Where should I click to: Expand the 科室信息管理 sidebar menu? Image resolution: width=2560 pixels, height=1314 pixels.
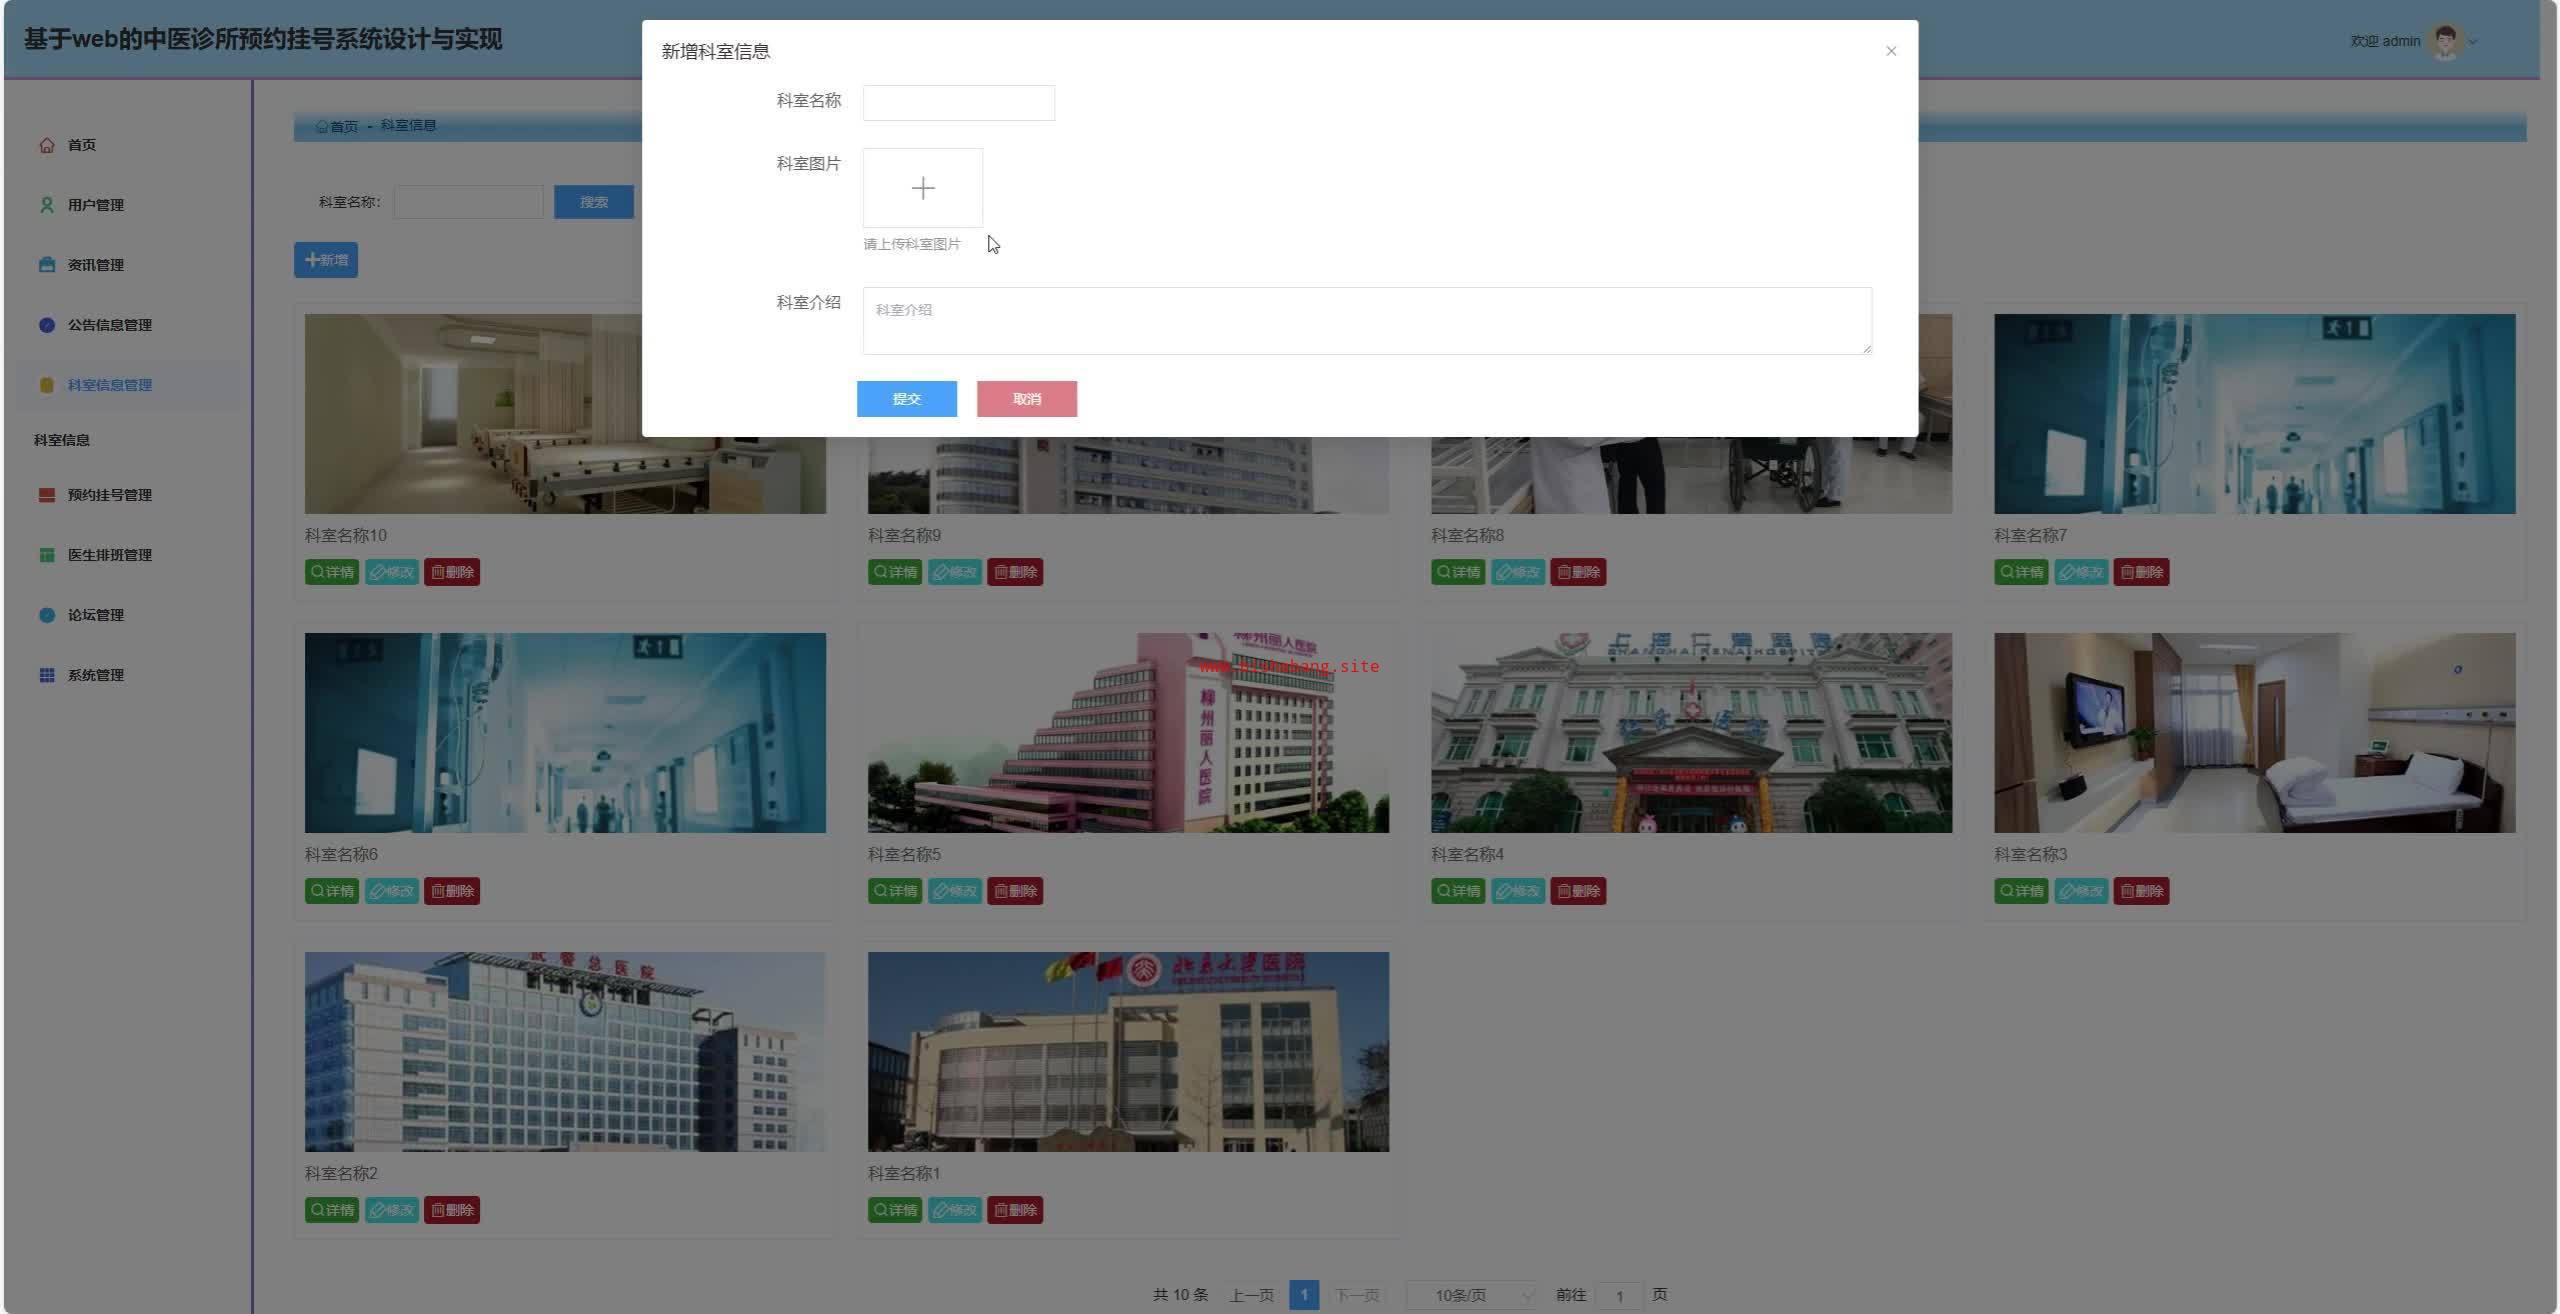[109, 385]
